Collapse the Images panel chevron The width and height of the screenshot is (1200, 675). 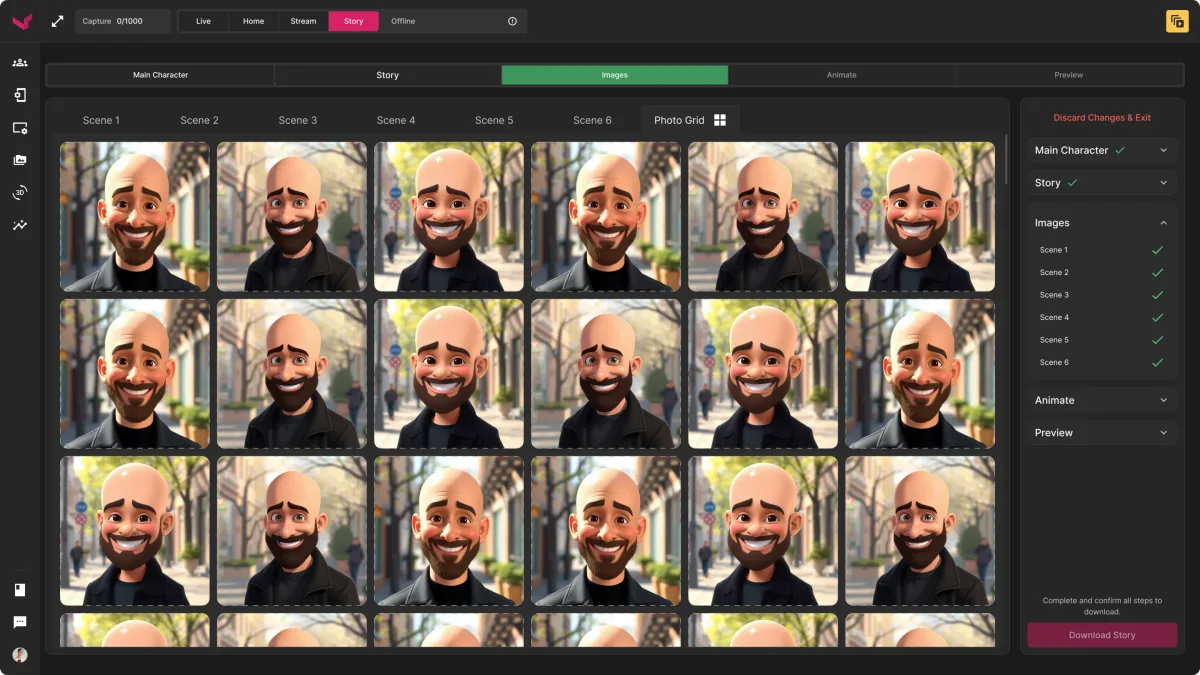click(1163, 223)
